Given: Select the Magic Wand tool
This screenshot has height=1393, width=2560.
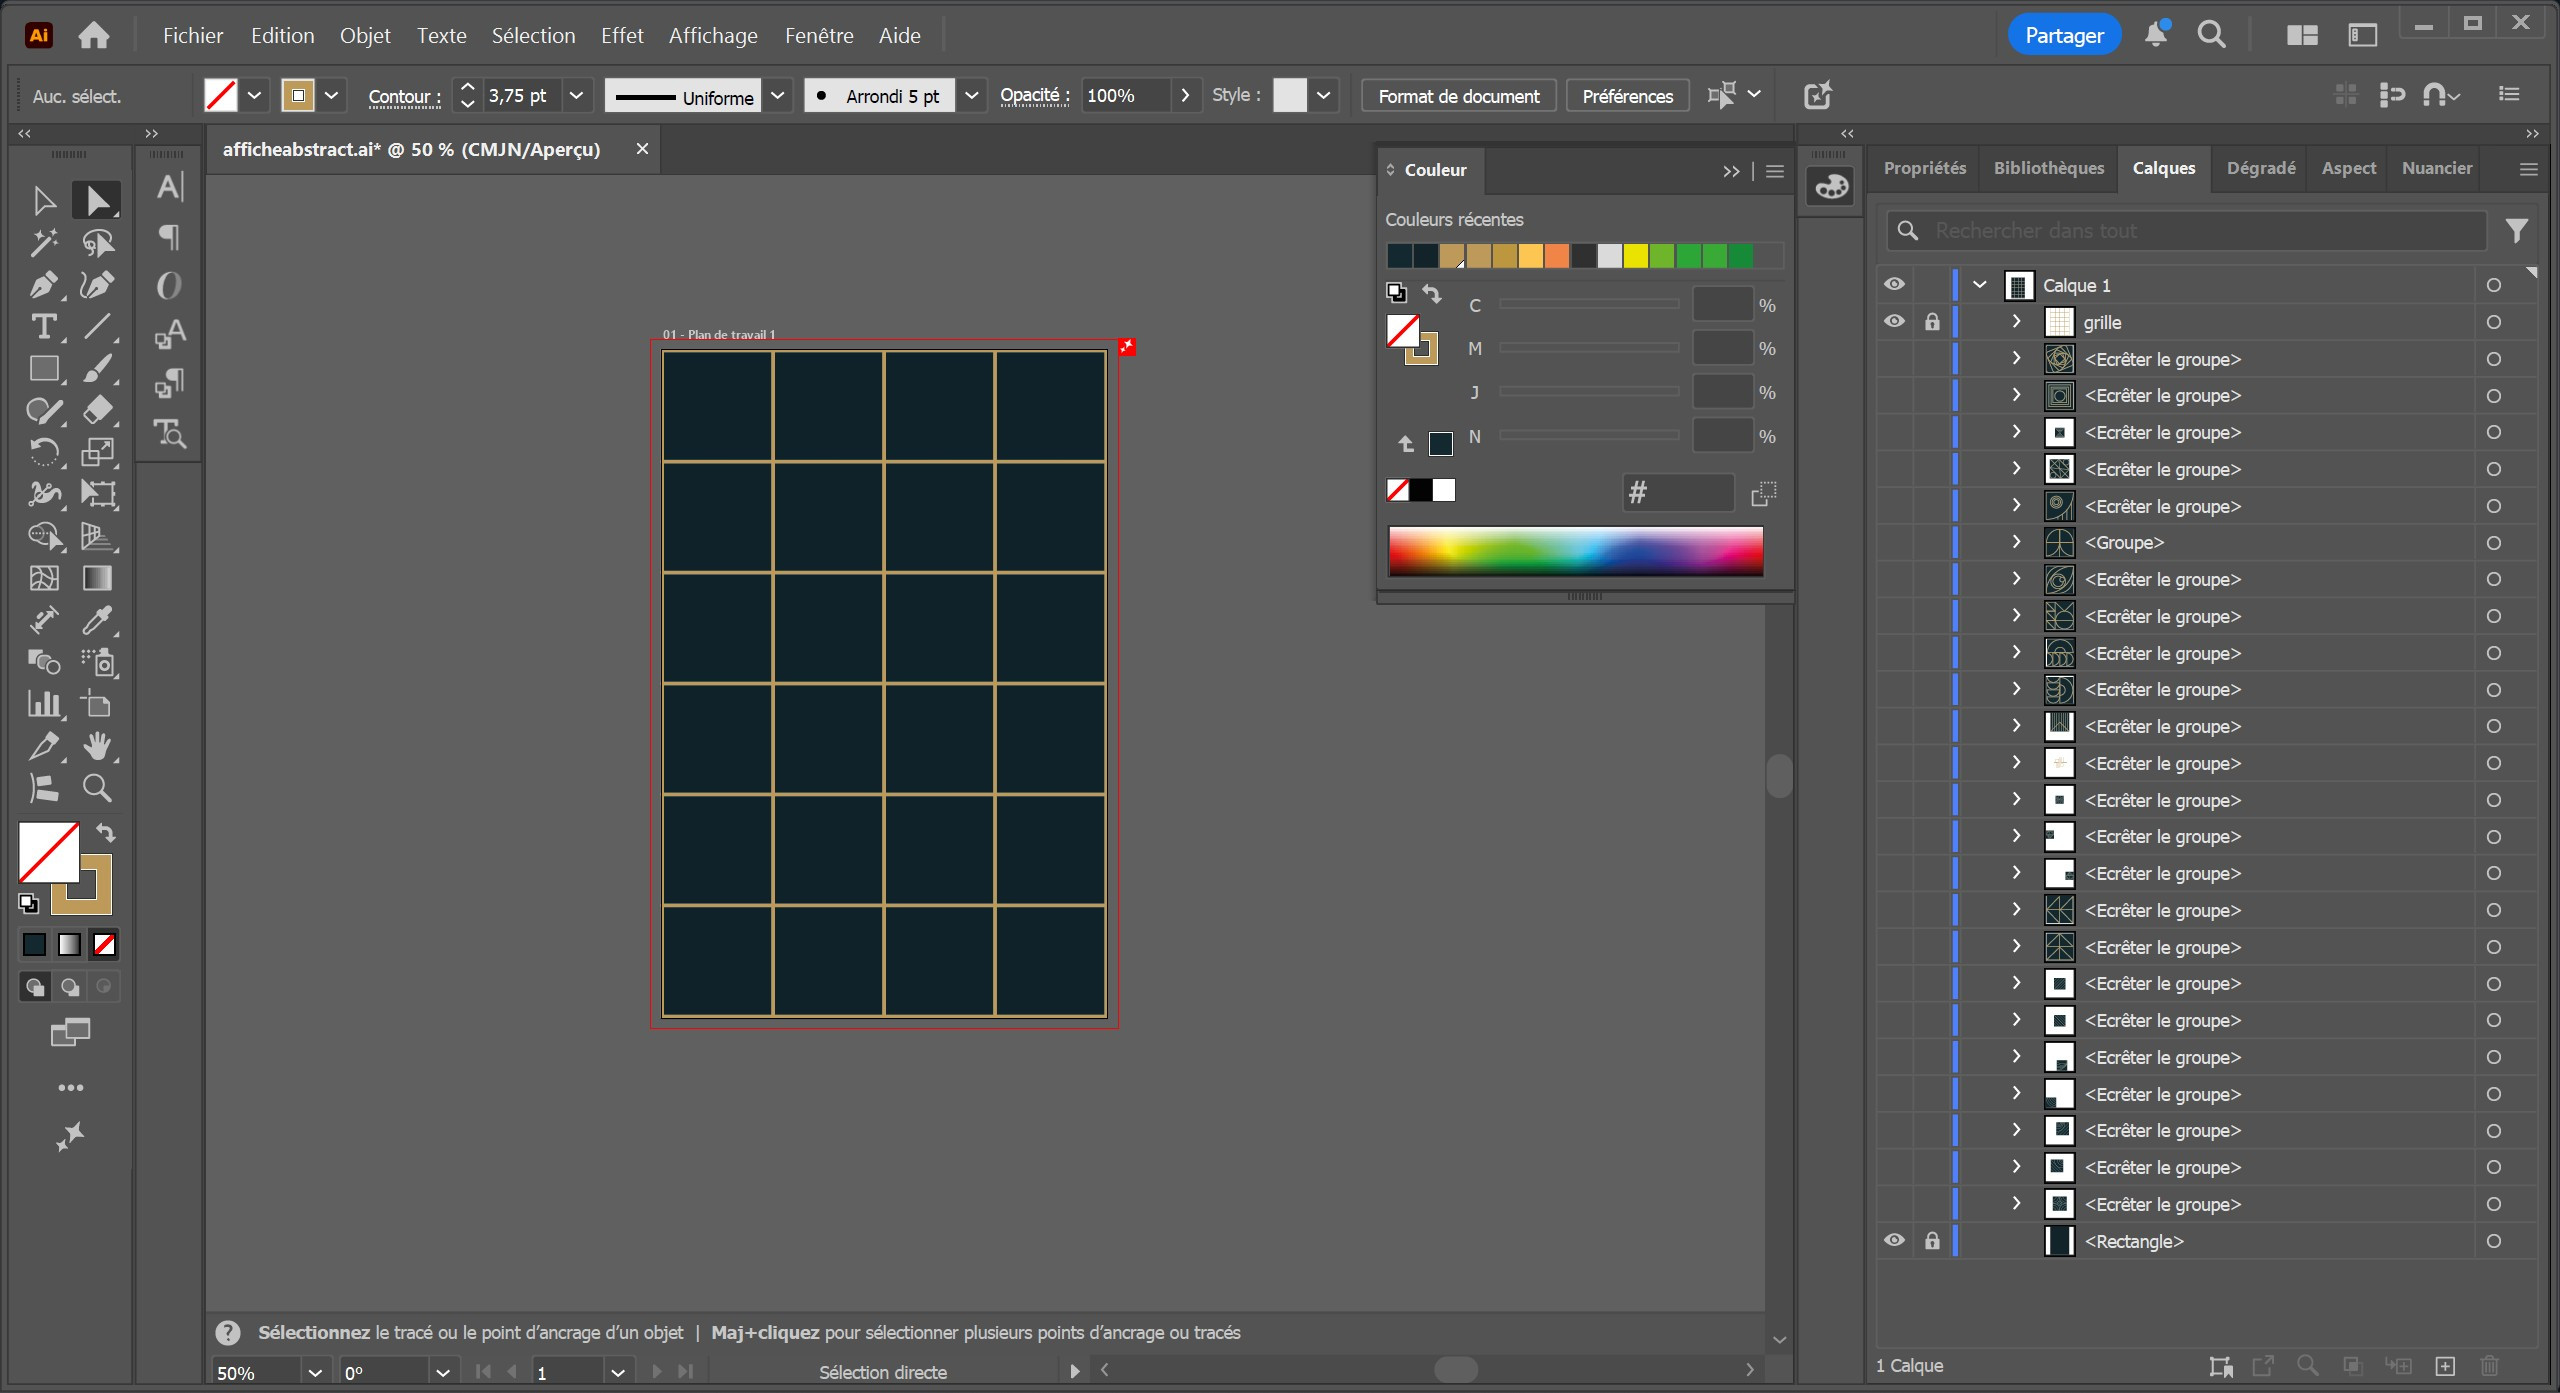Looking at the screenshot, I should pos(42,243).
